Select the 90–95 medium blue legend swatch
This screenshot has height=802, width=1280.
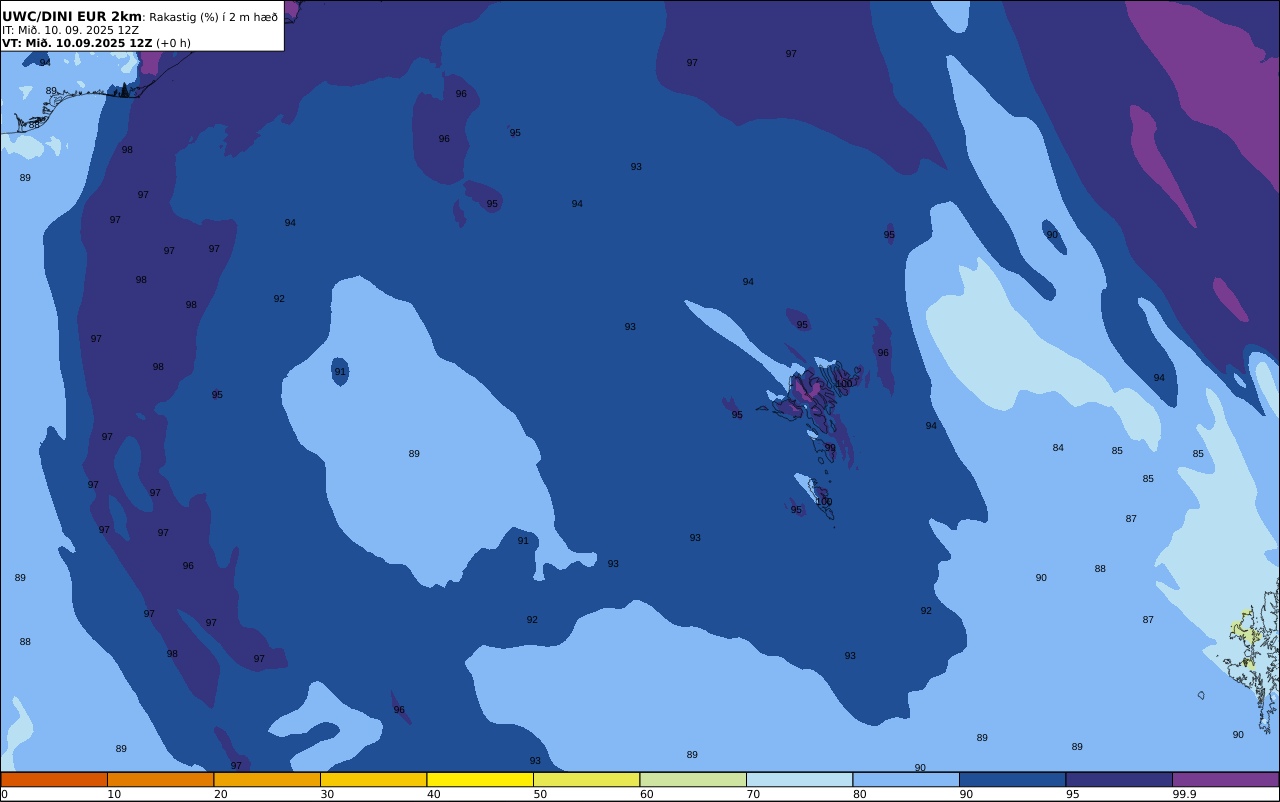coord(1012,779)
